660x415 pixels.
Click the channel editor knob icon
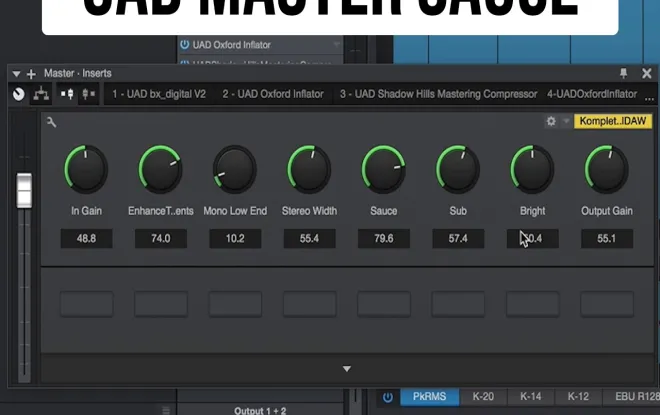point(18,94)
